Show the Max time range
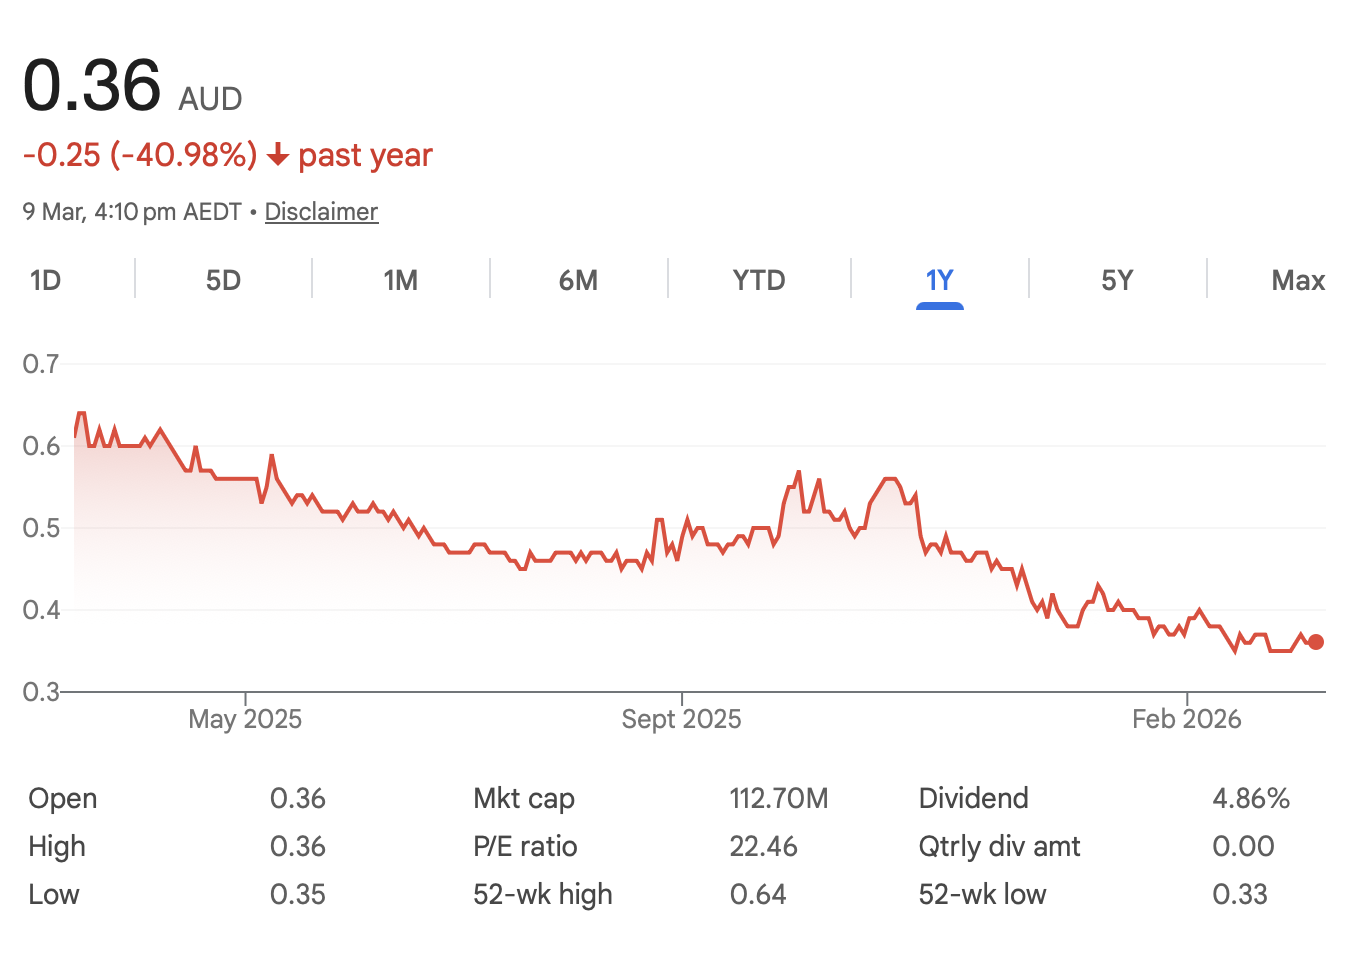The image size is (1352, 954). (1298, 280)
